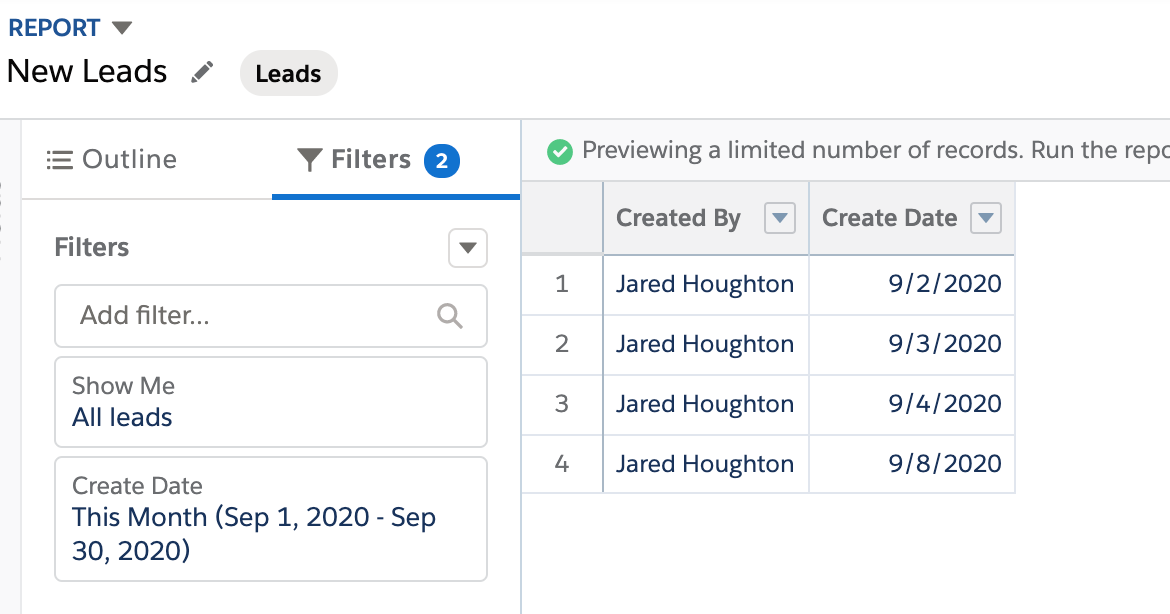Expand the Created By column menu
The image size is (1170, 614).
[x=779, y=218]
